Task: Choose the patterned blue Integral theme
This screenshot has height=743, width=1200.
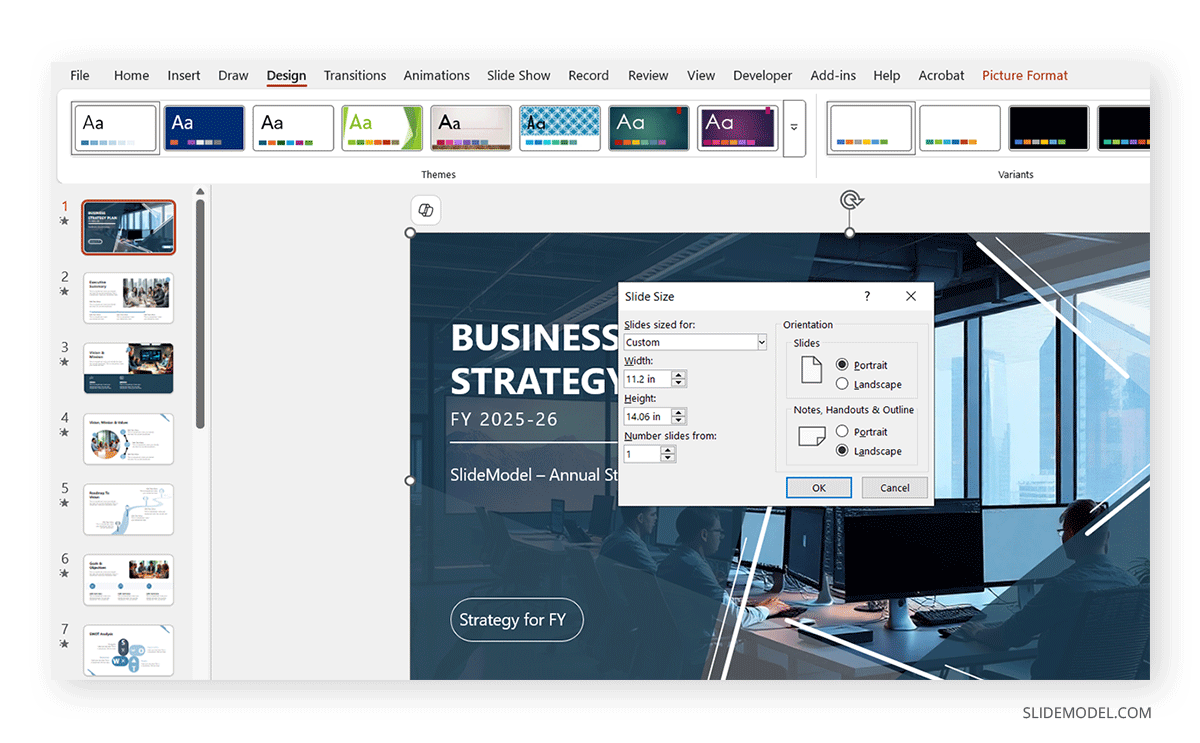Action: [x=559, y=127]
